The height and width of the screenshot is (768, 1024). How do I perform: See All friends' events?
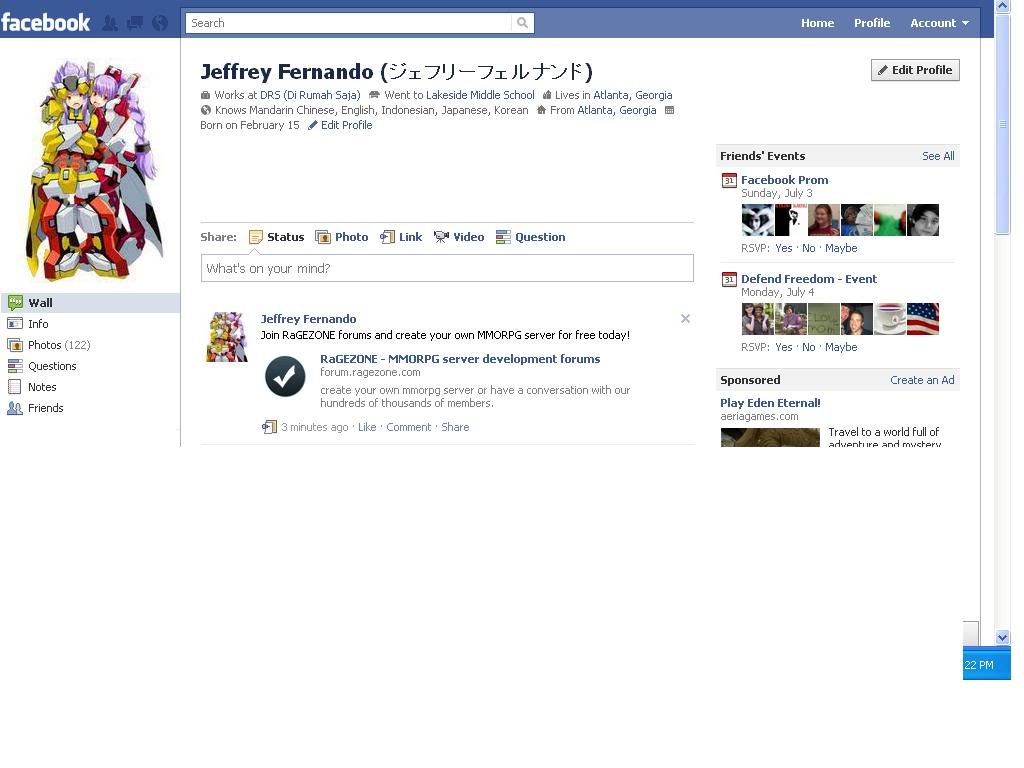(x=938, y=156)
